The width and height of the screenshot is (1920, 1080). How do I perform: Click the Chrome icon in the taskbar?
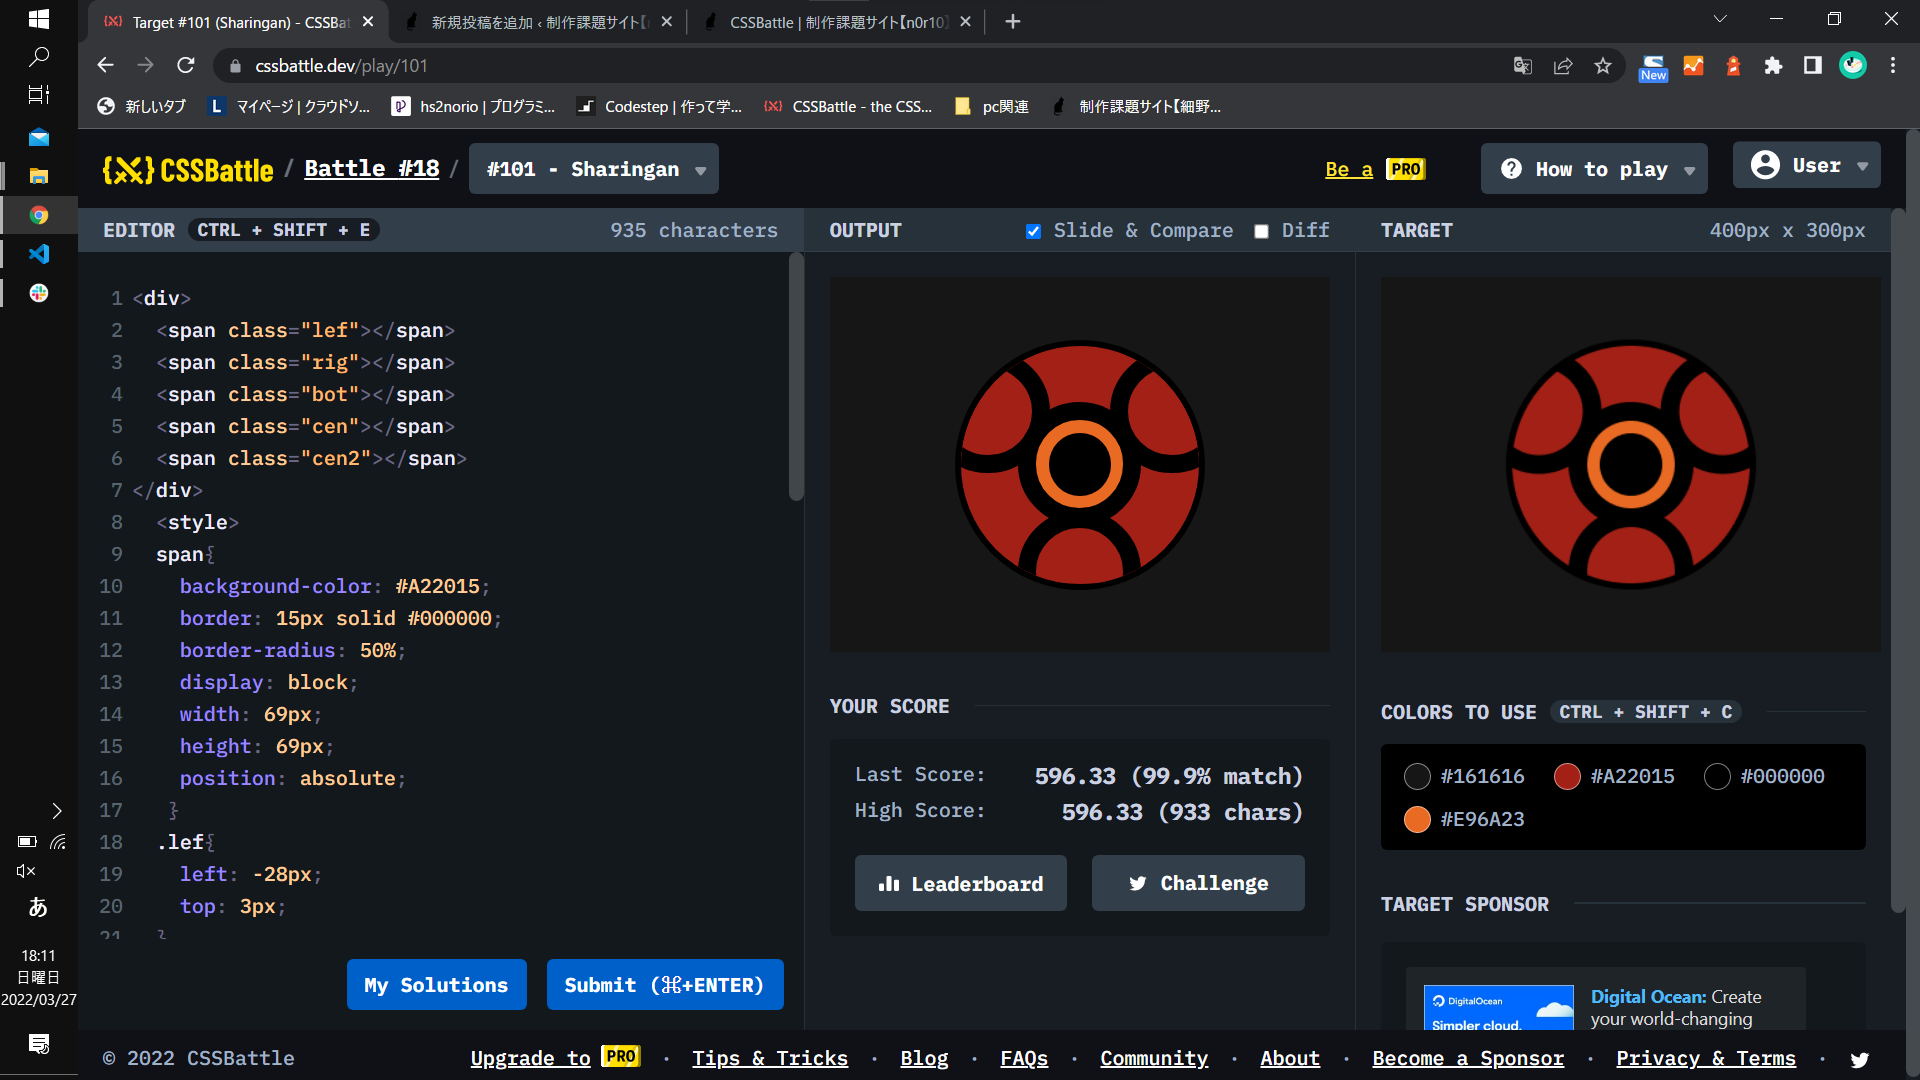click(x=39, y=215)
